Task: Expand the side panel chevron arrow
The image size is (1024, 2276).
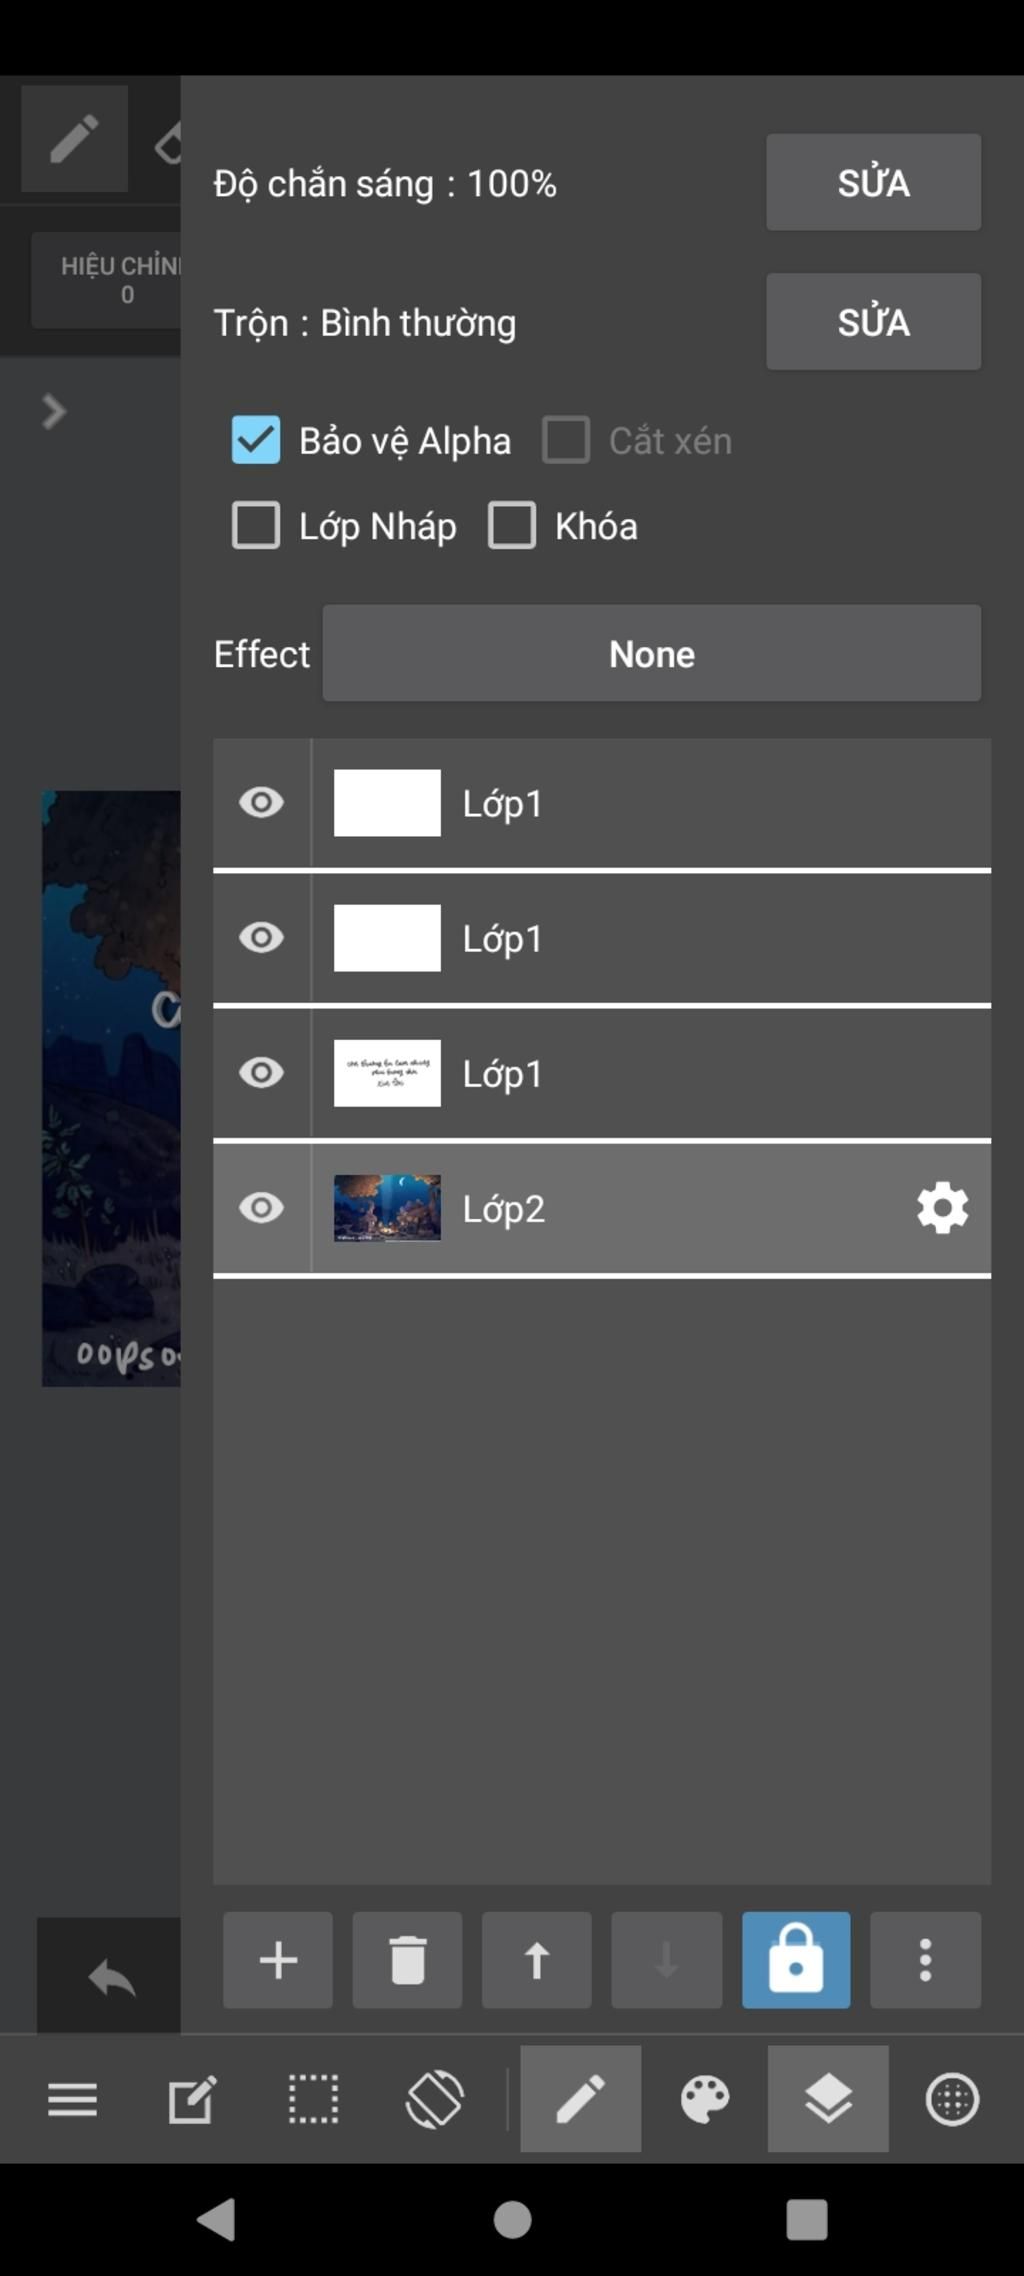Action: coord(54,411)
